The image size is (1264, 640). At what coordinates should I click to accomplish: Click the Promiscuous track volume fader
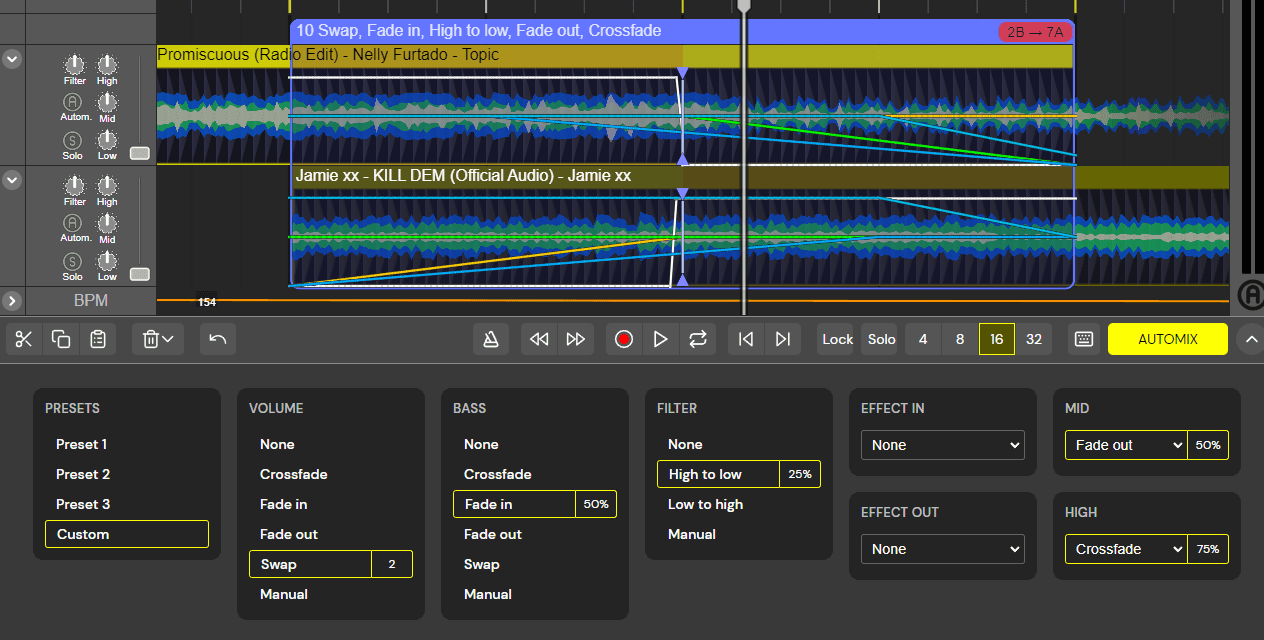(x=140, y=152)
